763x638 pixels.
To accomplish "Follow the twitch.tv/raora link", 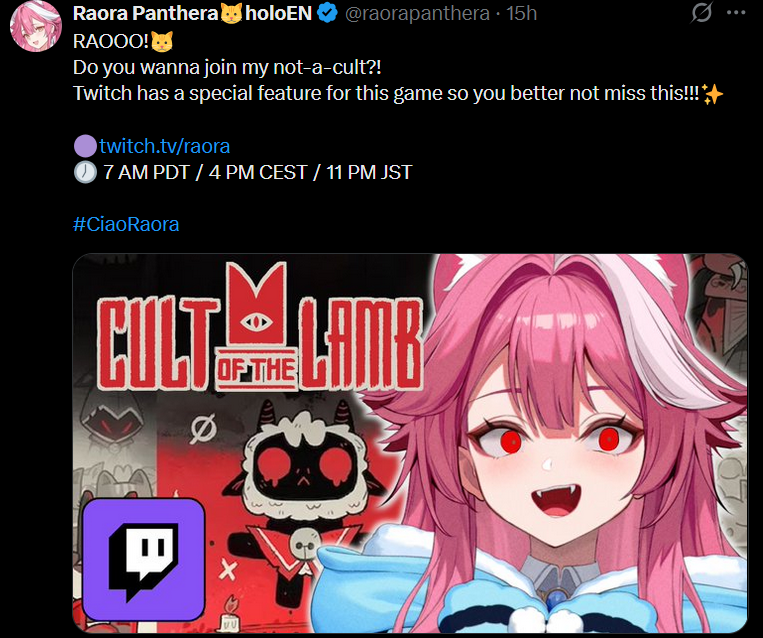I will (164, 146).
